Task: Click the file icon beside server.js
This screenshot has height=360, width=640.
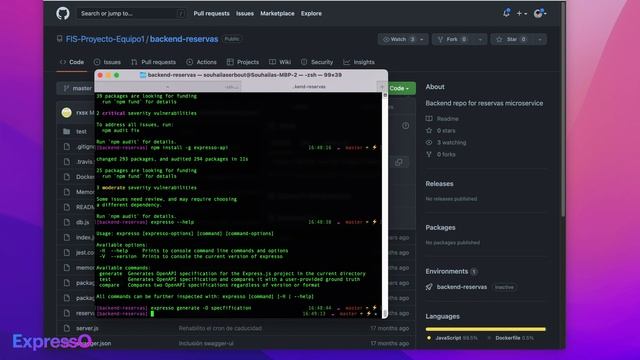Action: point(67,328)
